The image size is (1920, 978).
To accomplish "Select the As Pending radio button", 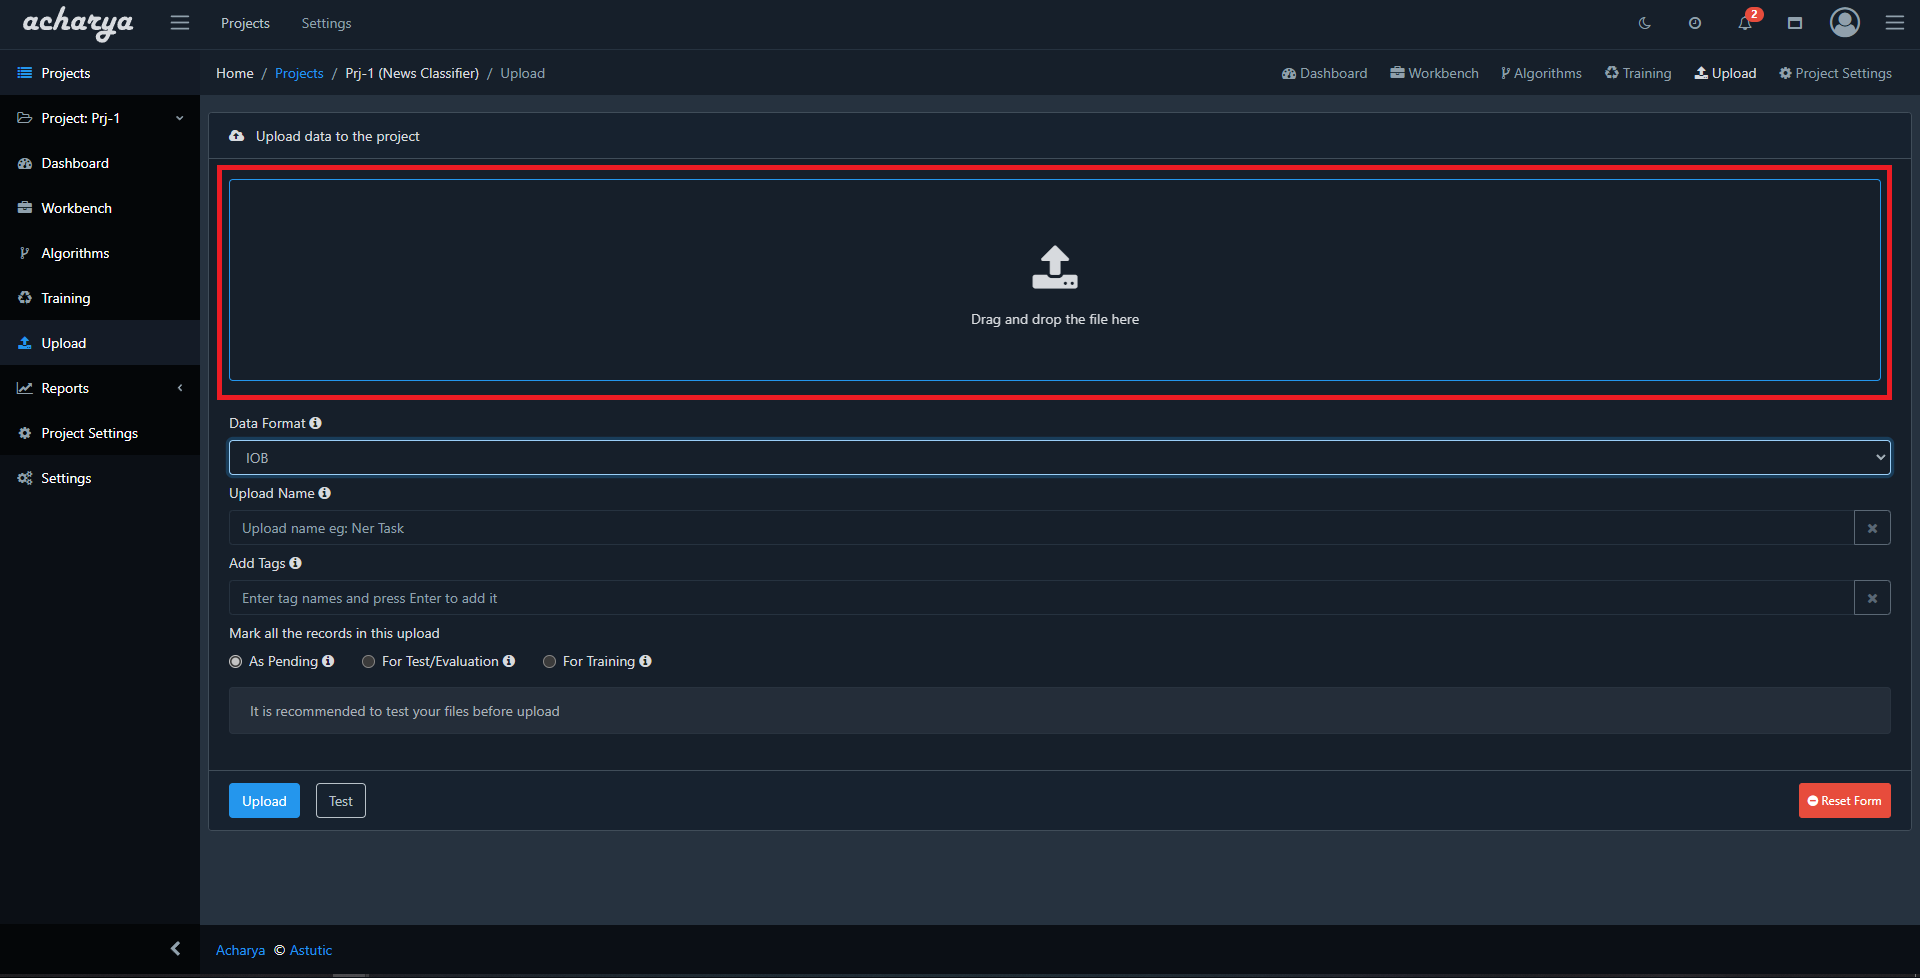I will [235, 661].
